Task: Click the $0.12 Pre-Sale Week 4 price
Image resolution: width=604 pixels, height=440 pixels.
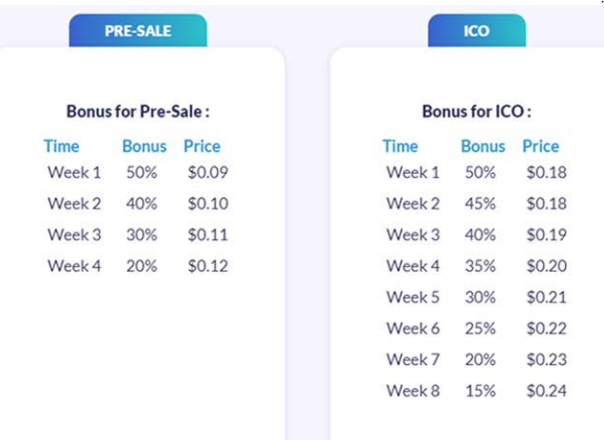Action: [x=208, y=266]
